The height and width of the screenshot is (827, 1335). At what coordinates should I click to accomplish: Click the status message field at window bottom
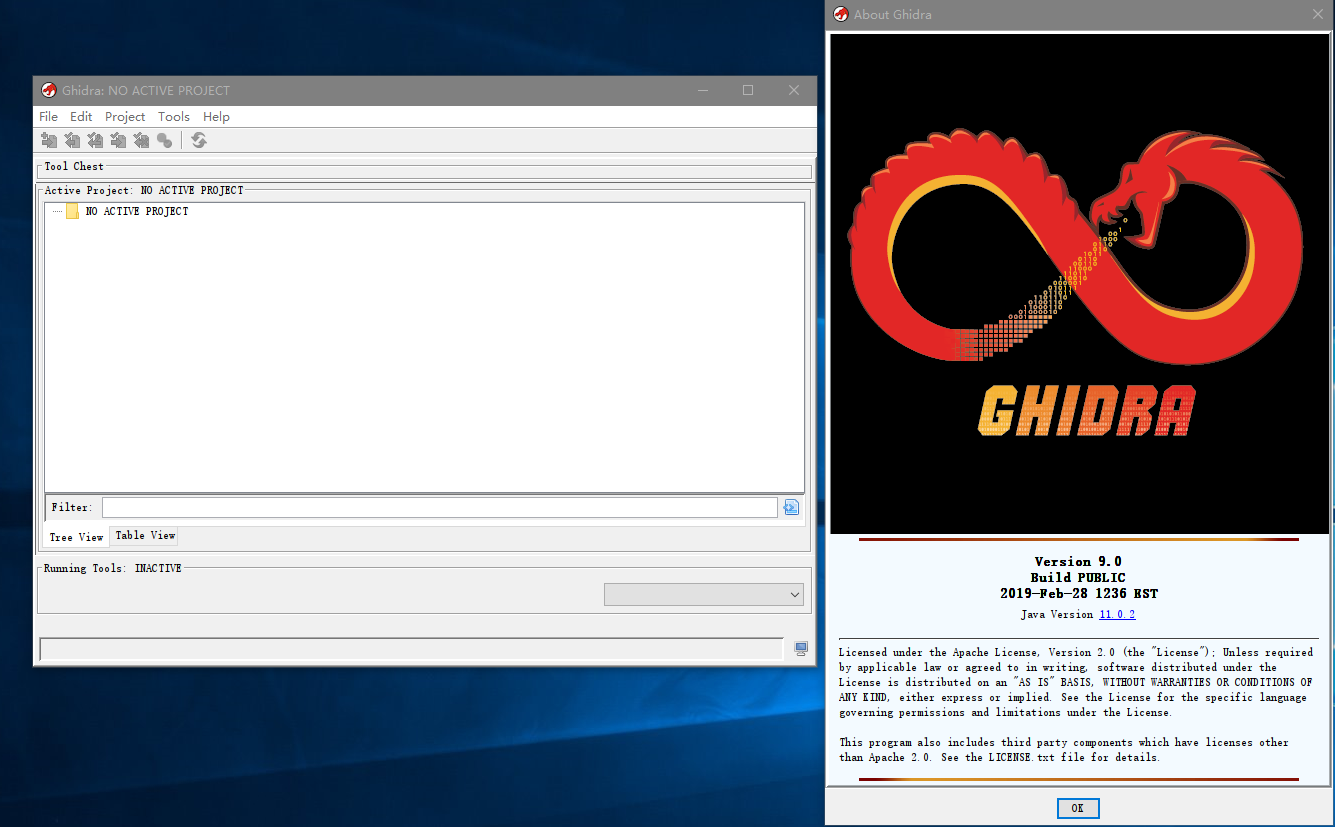click(411, 649)
